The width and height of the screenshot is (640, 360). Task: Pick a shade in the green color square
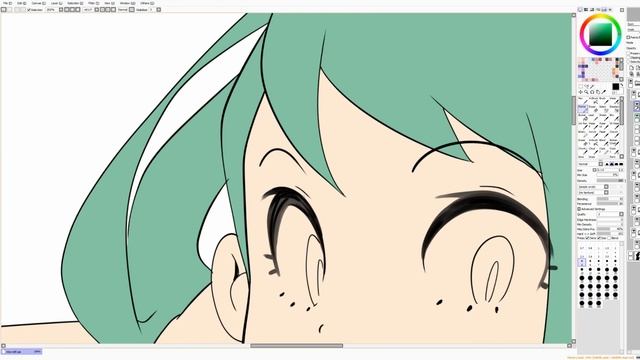[x=600, y=34]
